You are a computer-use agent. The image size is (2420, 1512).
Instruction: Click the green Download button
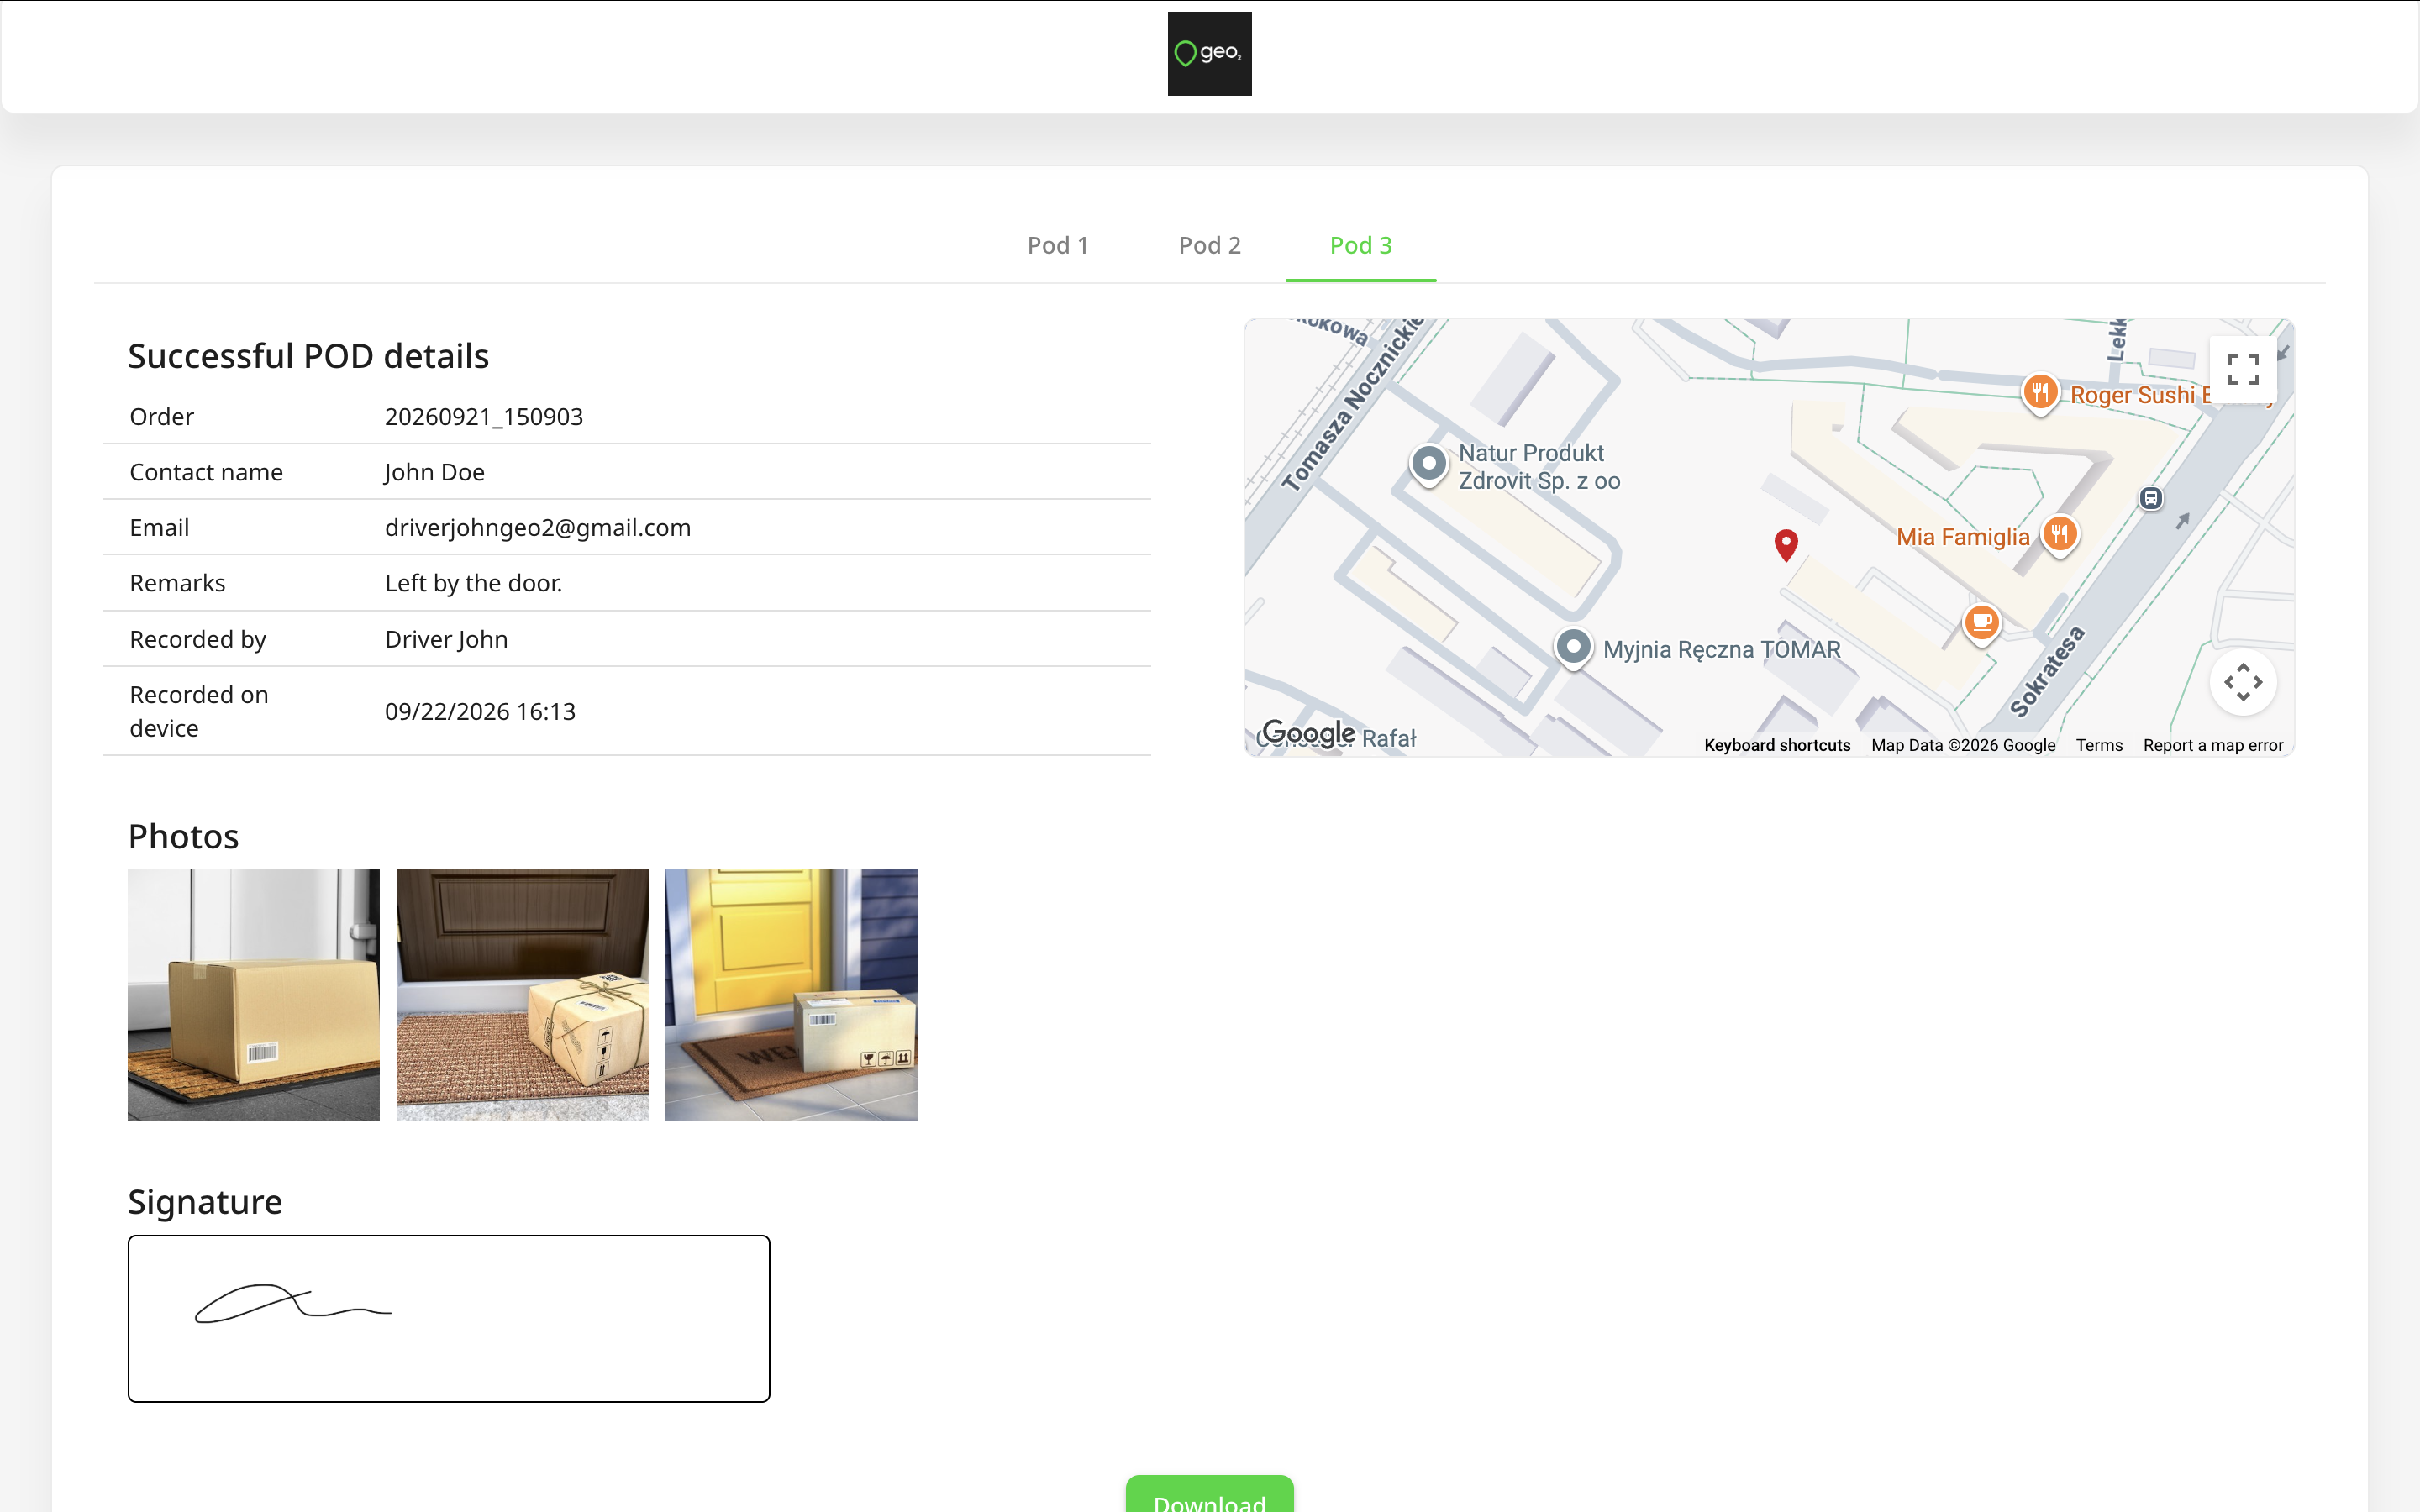click(1209, 1495)
